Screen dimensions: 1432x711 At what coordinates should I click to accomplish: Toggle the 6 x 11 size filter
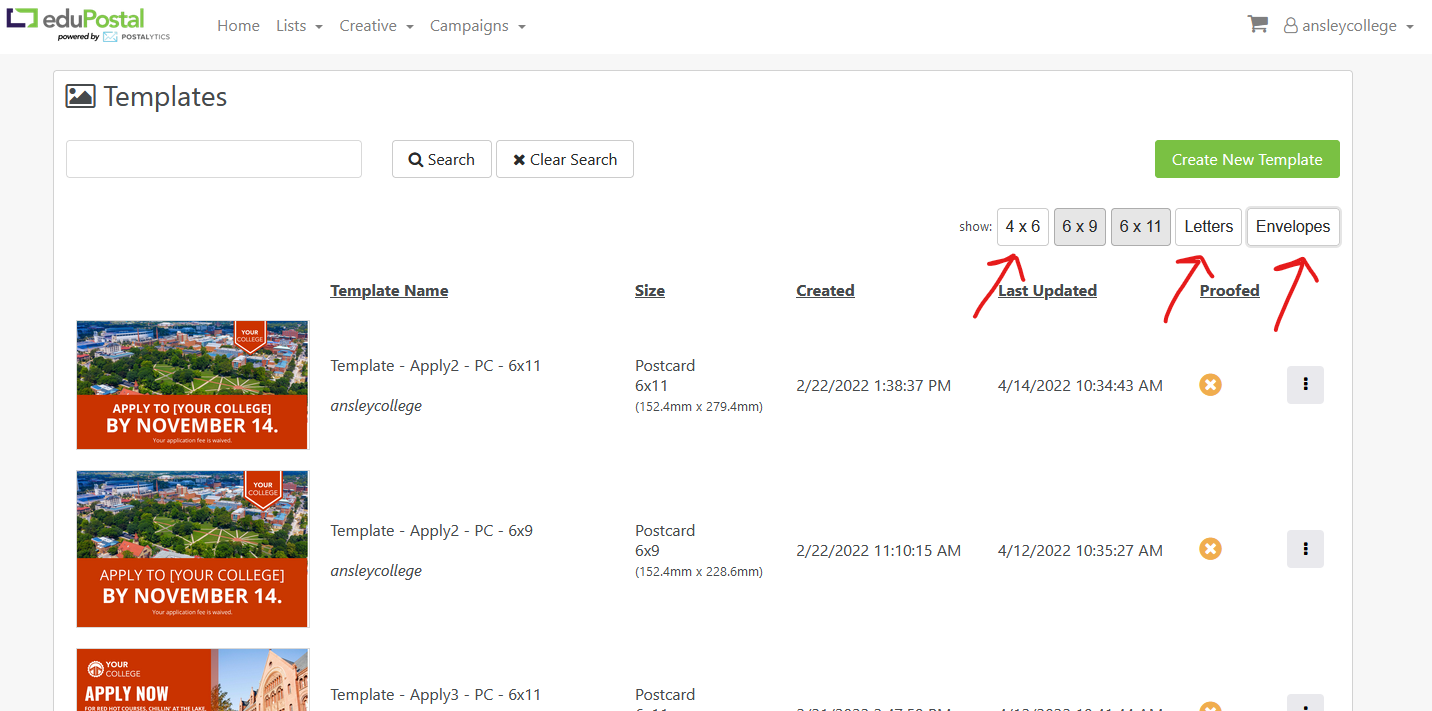click(1140, 227)
